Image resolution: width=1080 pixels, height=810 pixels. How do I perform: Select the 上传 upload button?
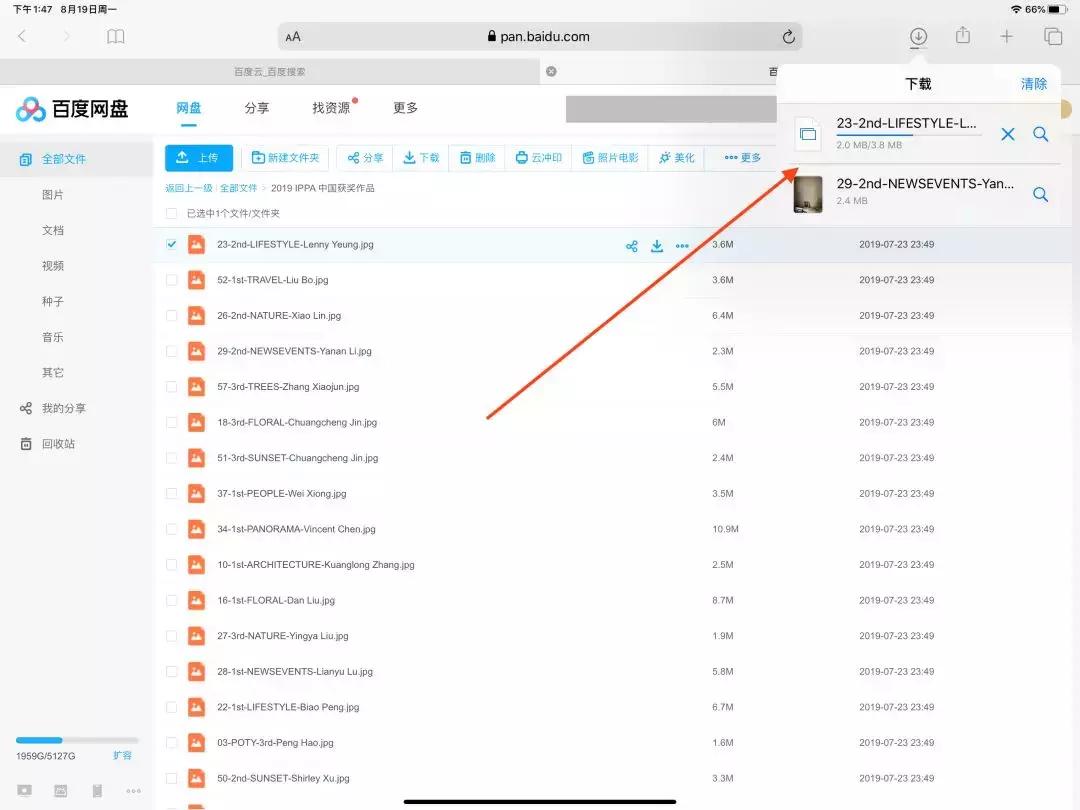click(x=198, y=157)
